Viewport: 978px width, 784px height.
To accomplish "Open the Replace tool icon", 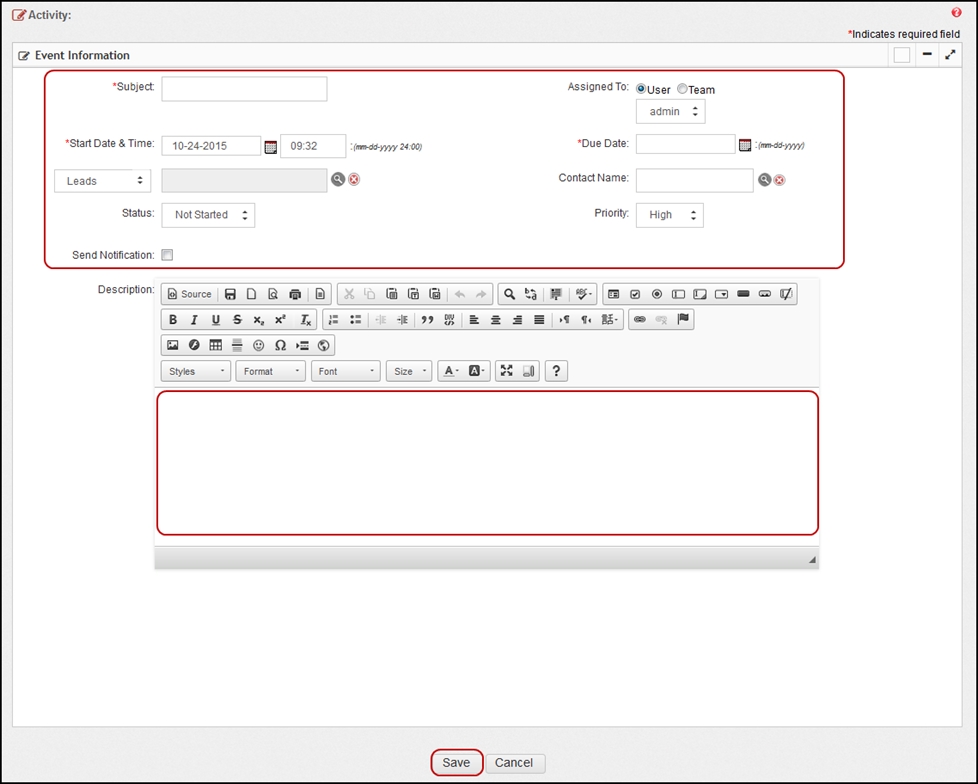I will tap(531, 294).
